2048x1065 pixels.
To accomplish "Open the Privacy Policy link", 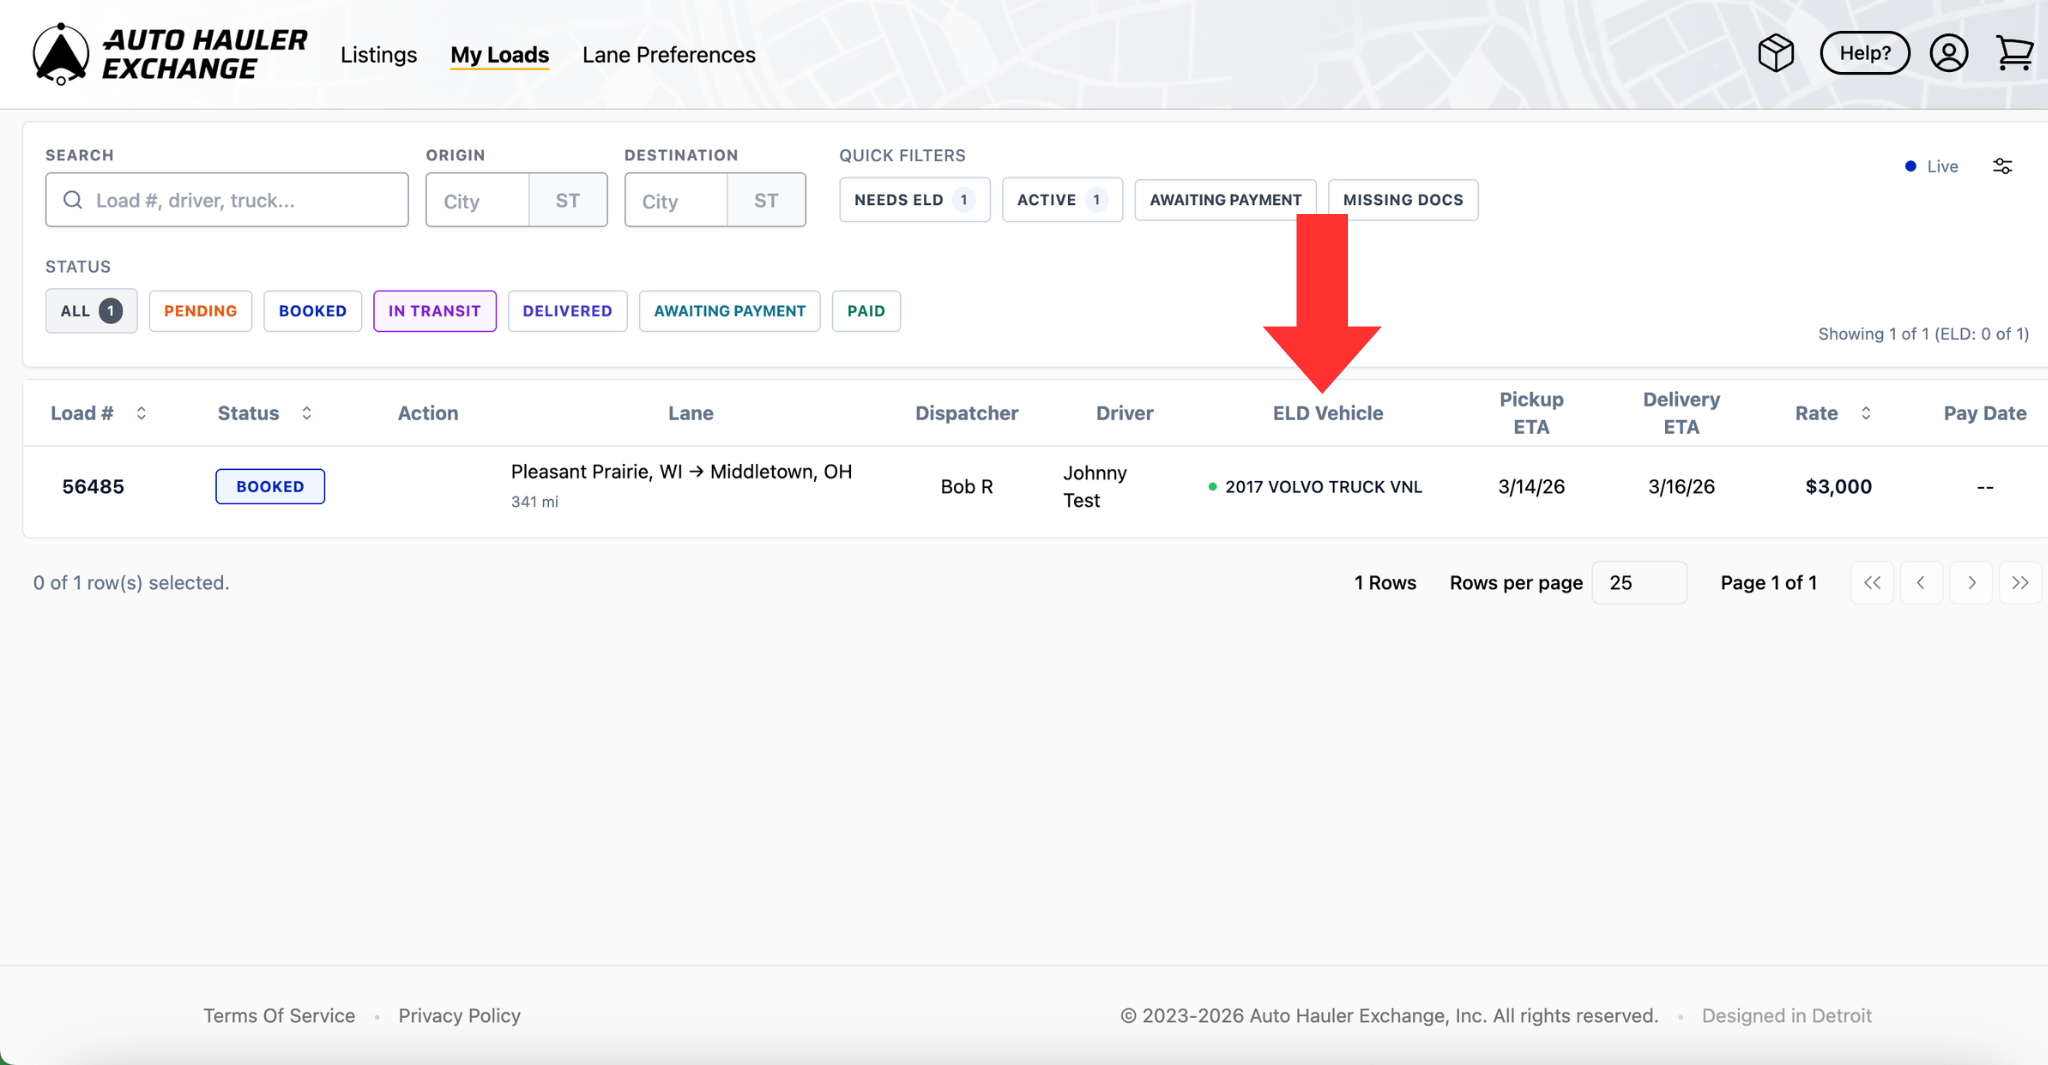I will click(459, 1016).
